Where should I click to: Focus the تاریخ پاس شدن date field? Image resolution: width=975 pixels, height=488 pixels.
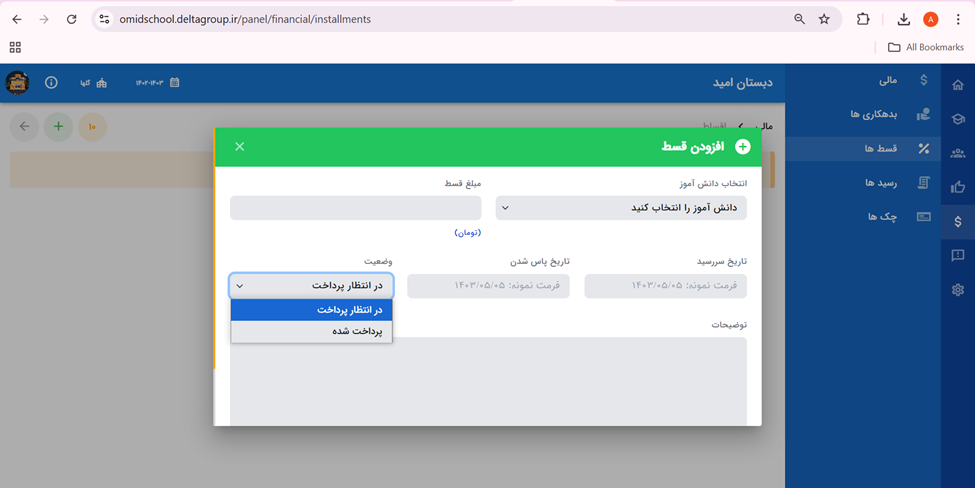[x=488, y=286]
